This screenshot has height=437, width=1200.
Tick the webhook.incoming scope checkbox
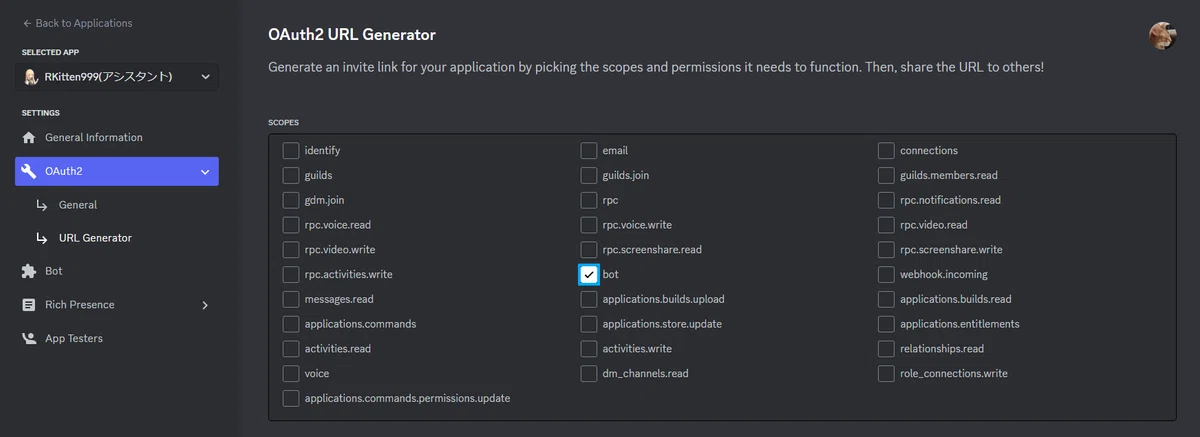886,274
